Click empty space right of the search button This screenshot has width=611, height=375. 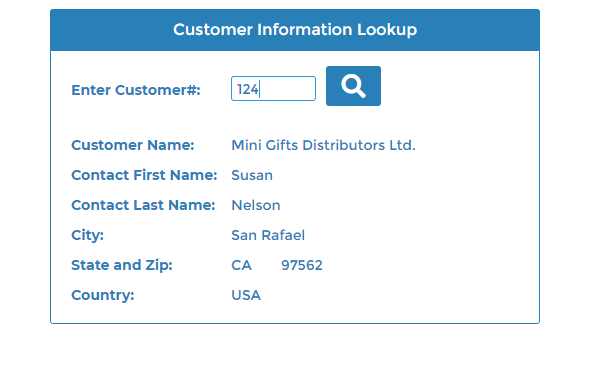pyautogui.click(x=460, y=86)
